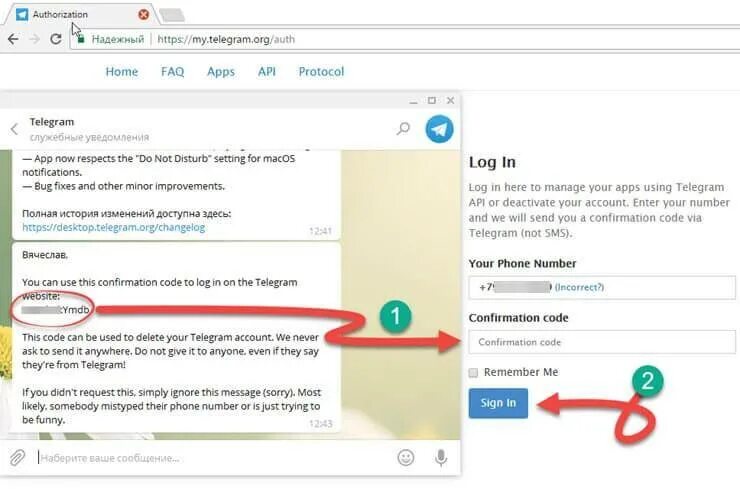Go back from Telegram chat with chevron
Image resolution: width=740 pixels, height=489 pixels.
tap(15, 129)
